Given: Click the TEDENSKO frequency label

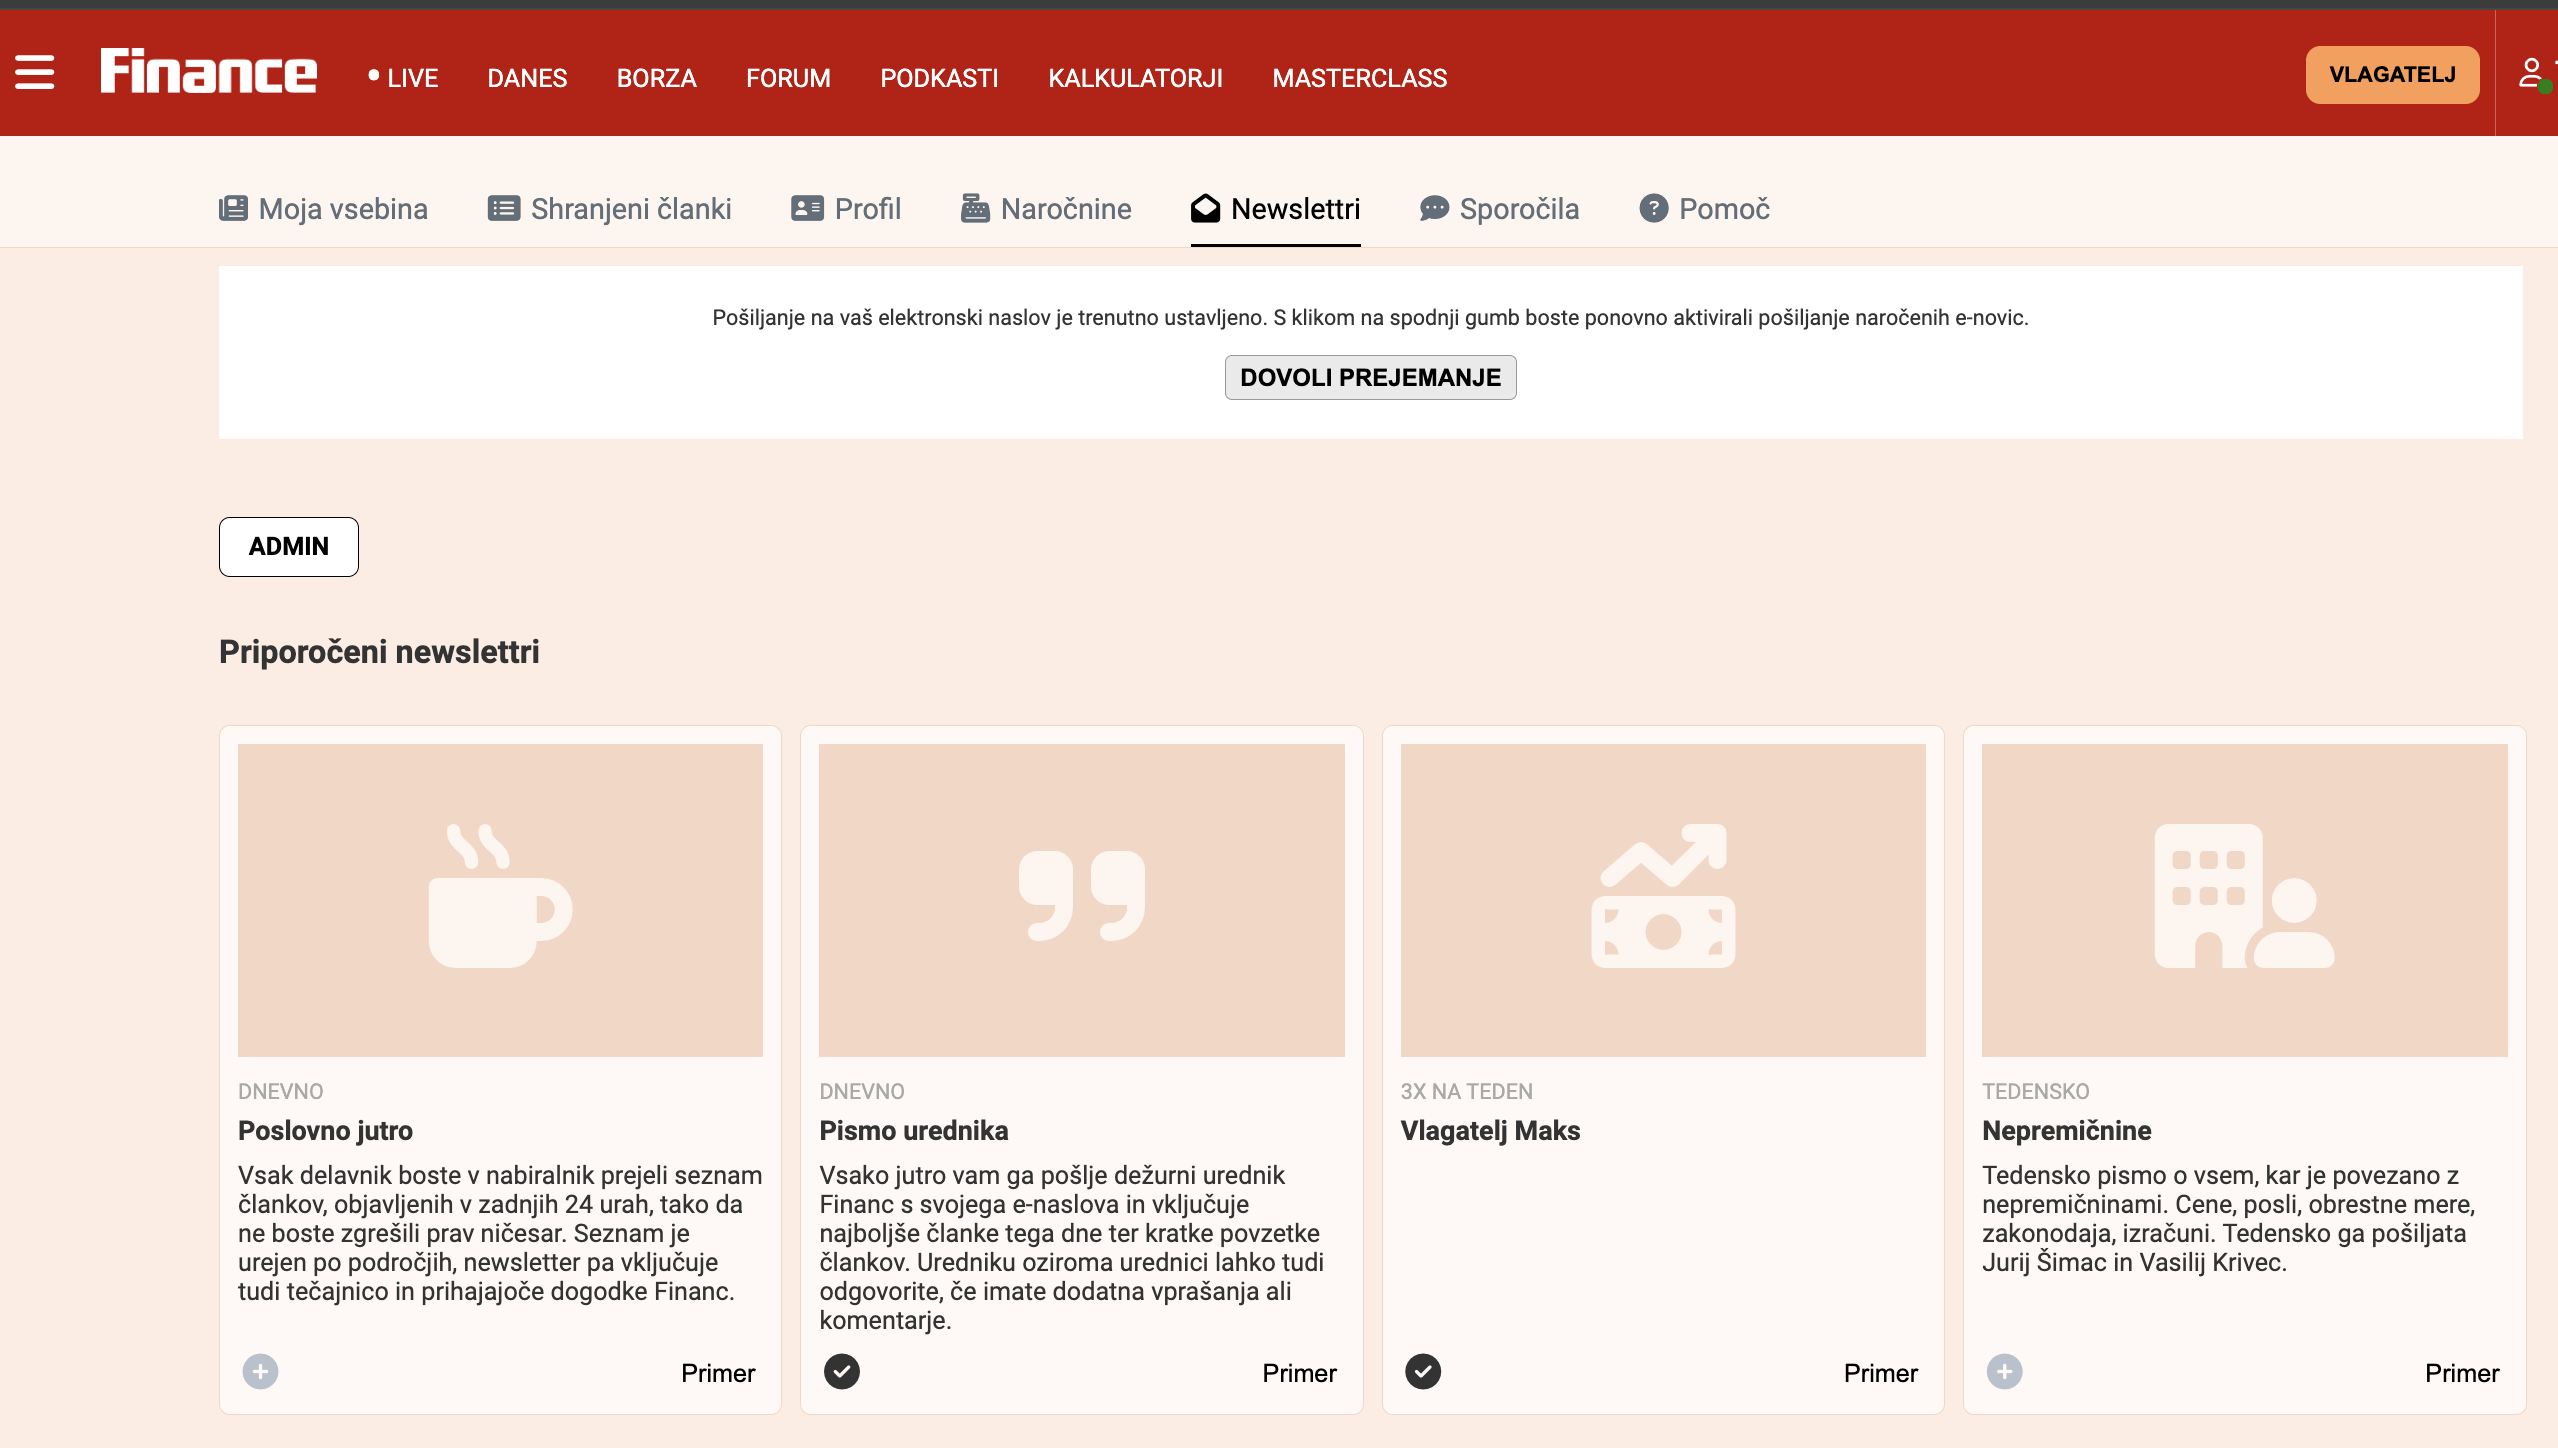Looking at the screenshot, I should pos(2036,1091).
